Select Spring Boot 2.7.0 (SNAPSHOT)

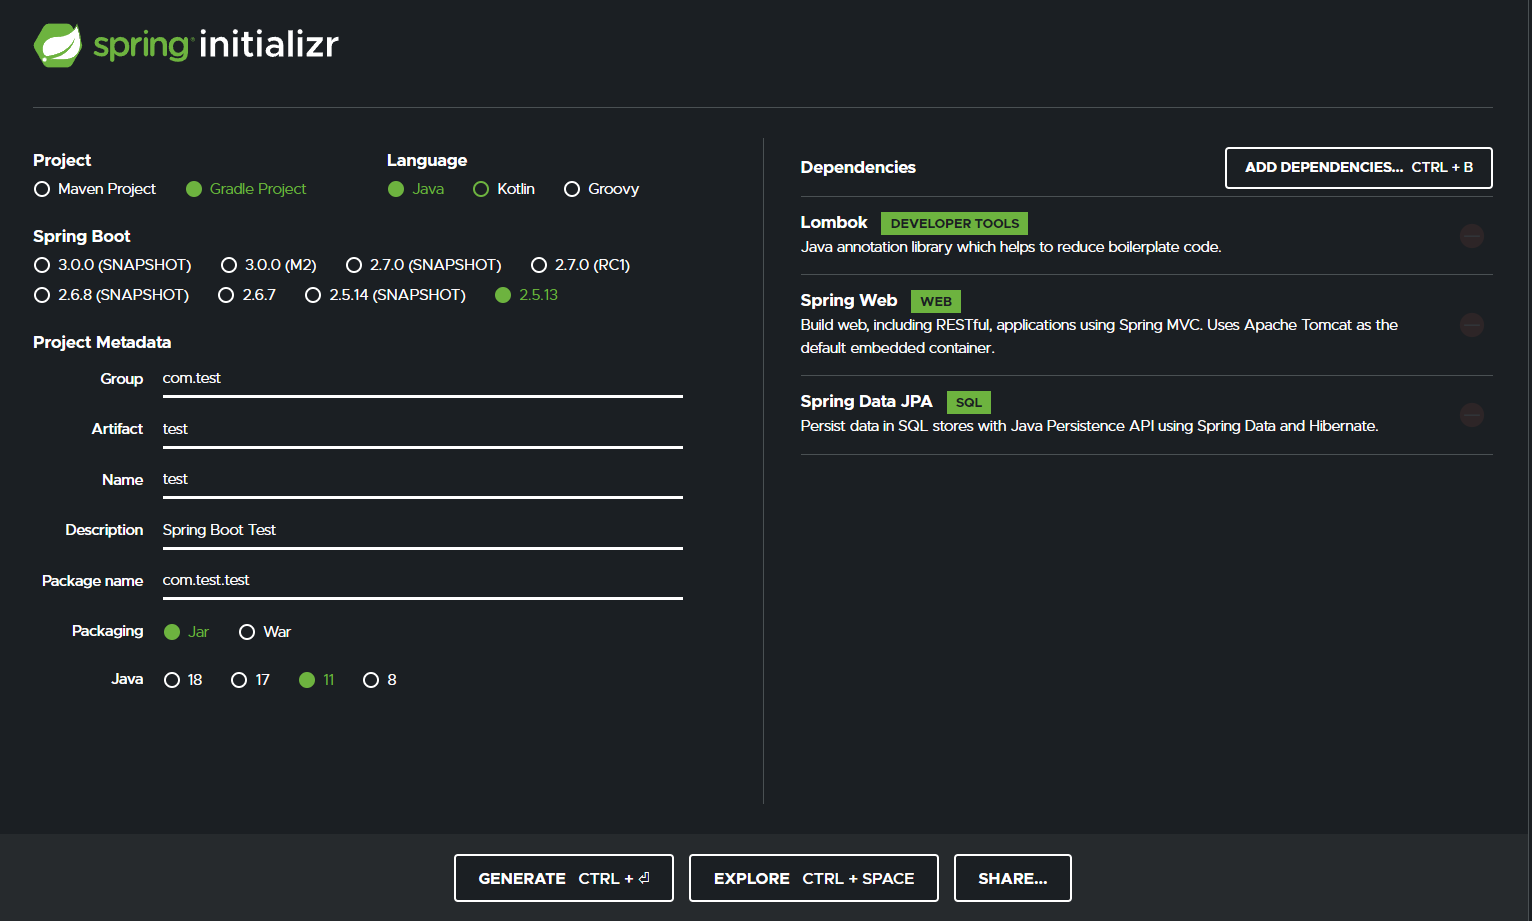(354, 265)
